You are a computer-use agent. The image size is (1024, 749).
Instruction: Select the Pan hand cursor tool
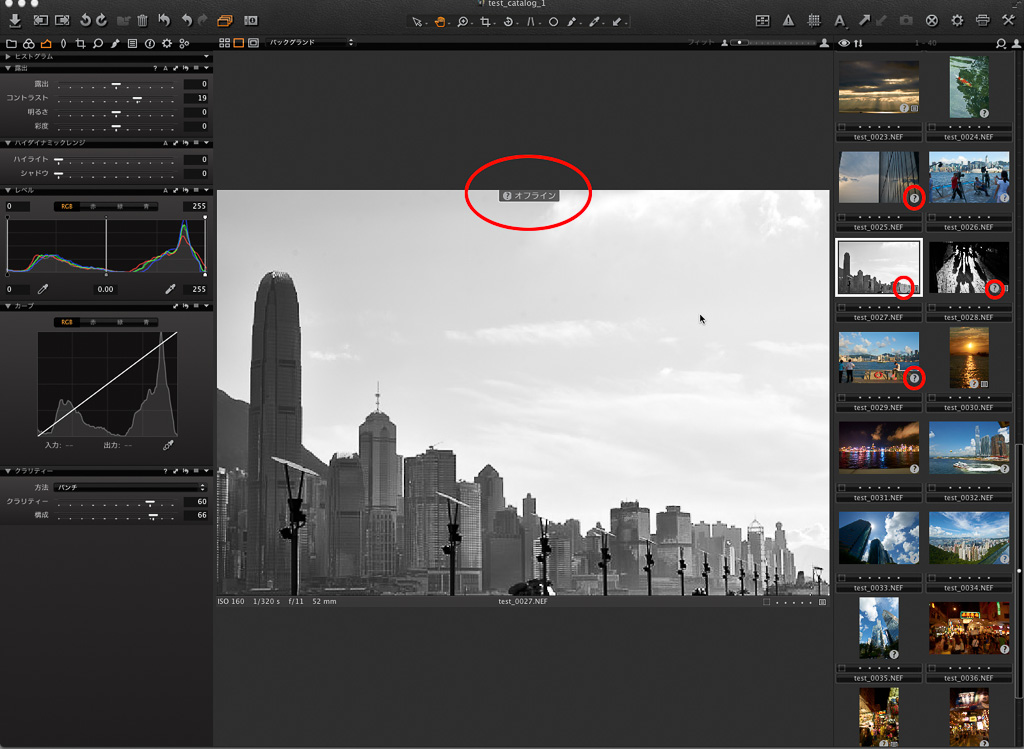point(440,21)
